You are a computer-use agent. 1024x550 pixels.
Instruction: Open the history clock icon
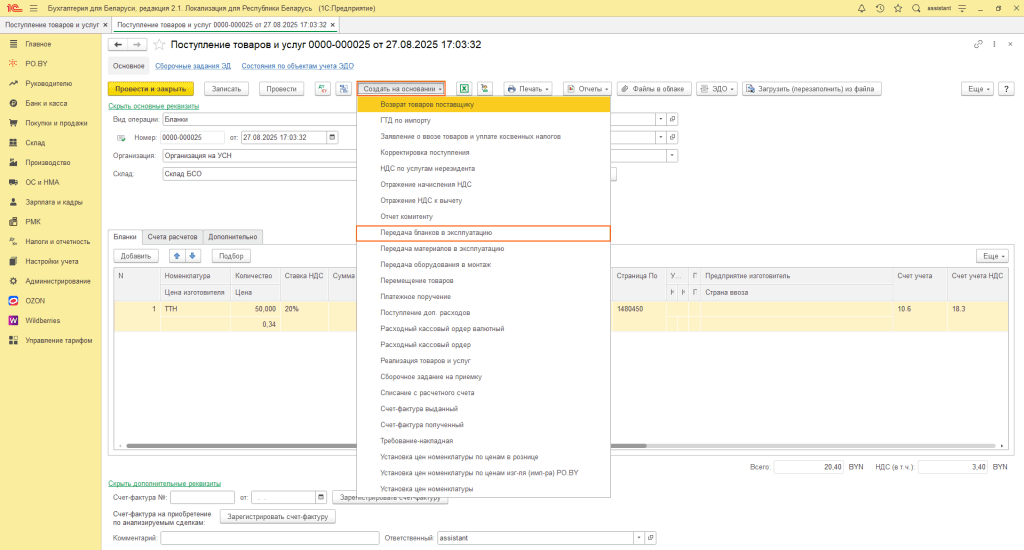click(x=880, y=8)
